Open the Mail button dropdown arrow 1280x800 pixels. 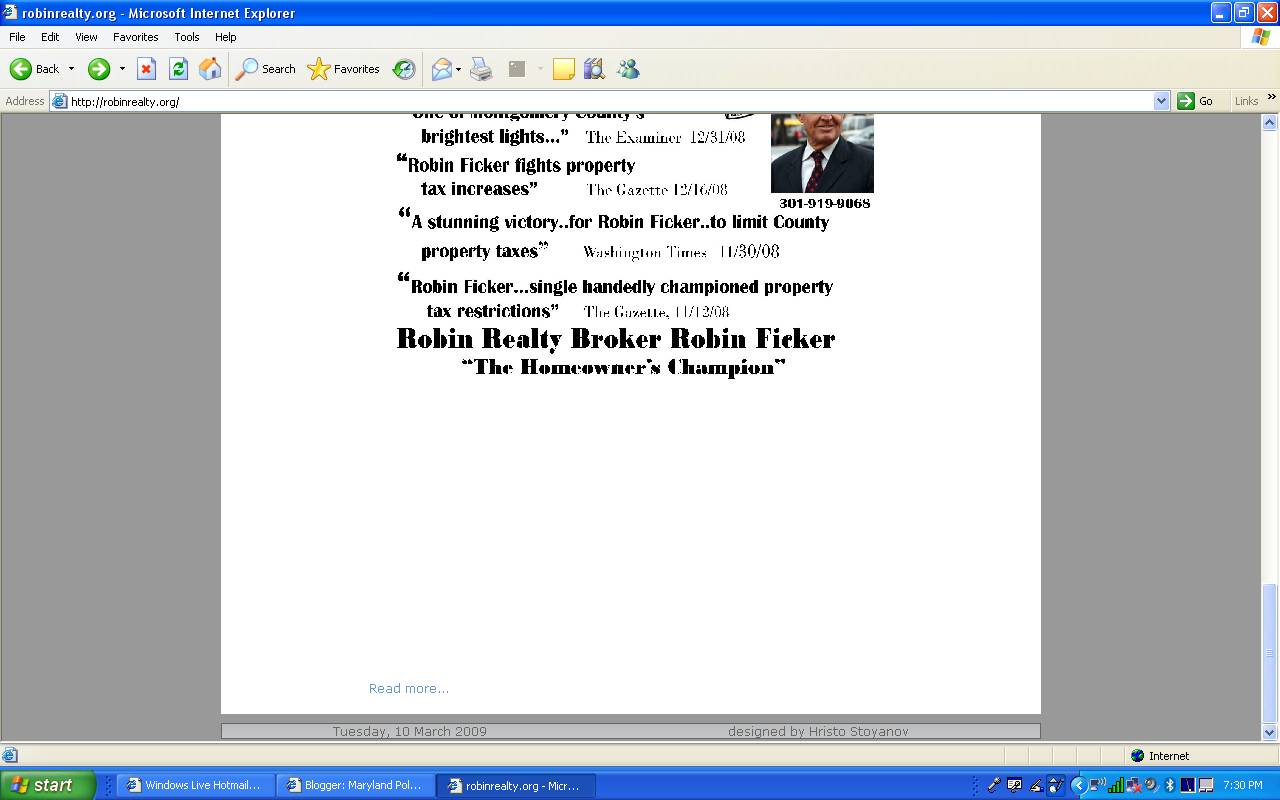click(458, 69)
